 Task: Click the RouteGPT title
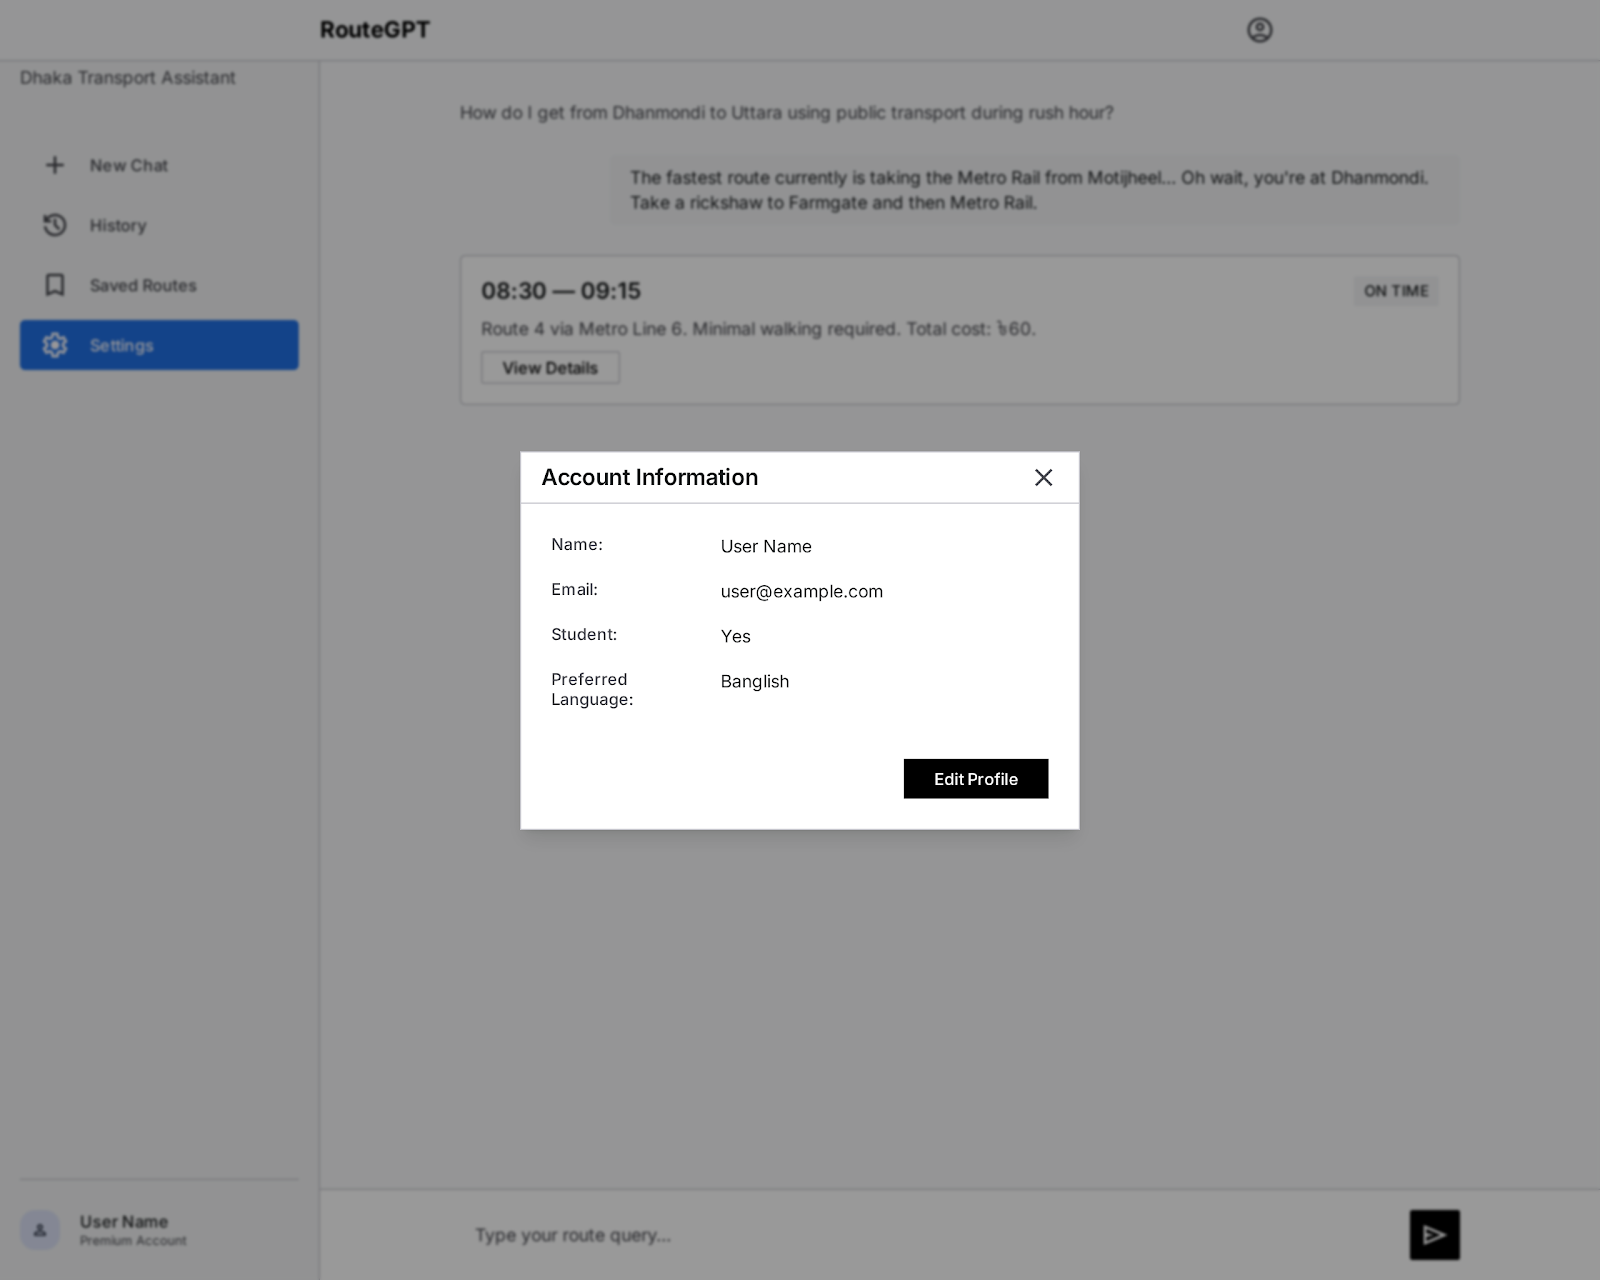375,30
